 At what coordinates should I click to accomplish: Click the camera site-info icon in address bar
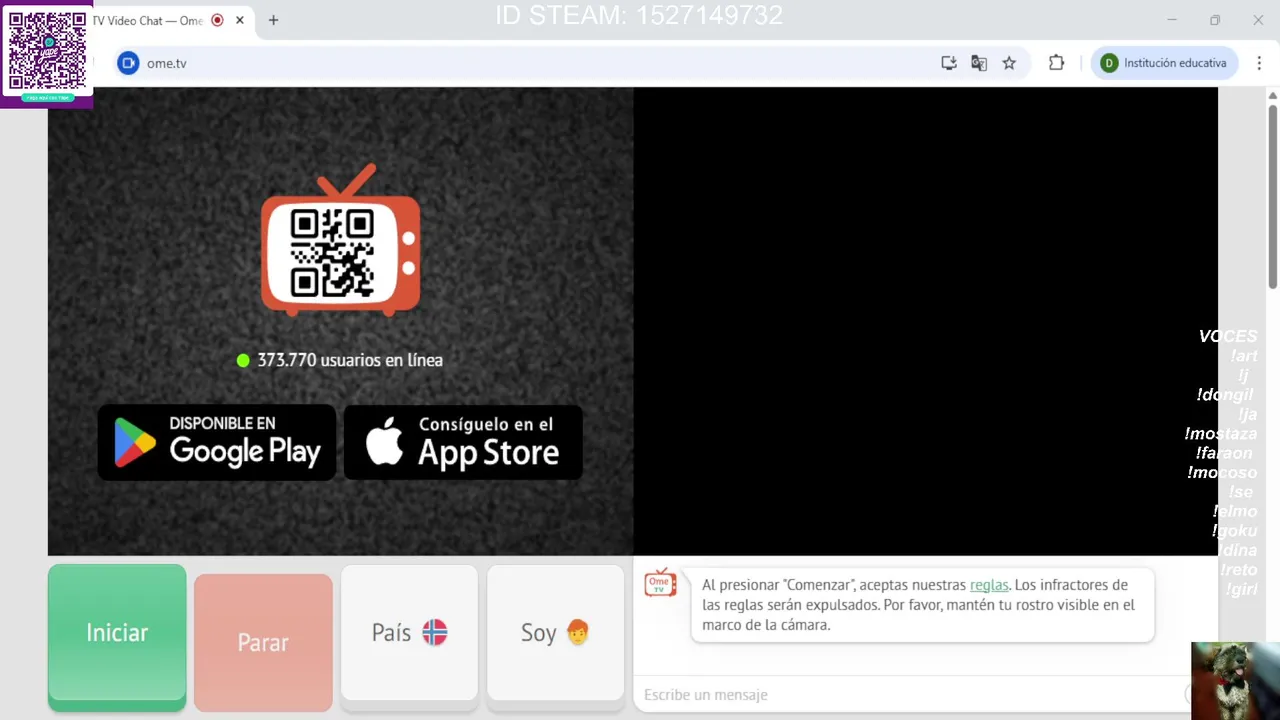(128, 63)
